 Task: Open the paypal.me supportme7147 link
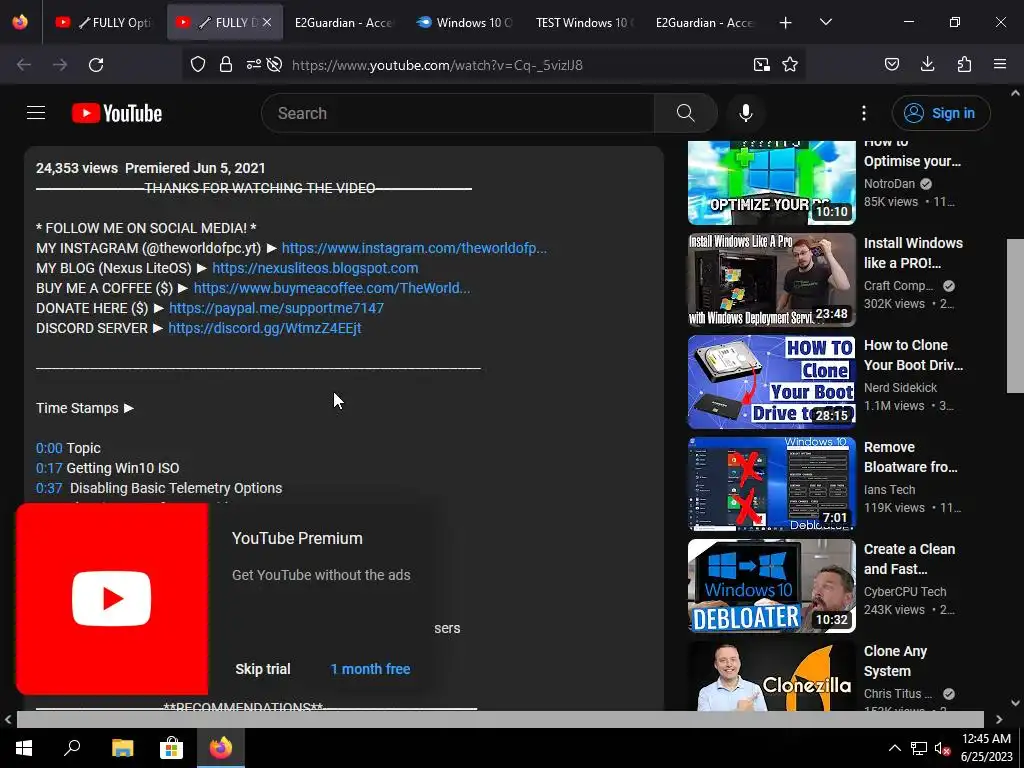276,308
